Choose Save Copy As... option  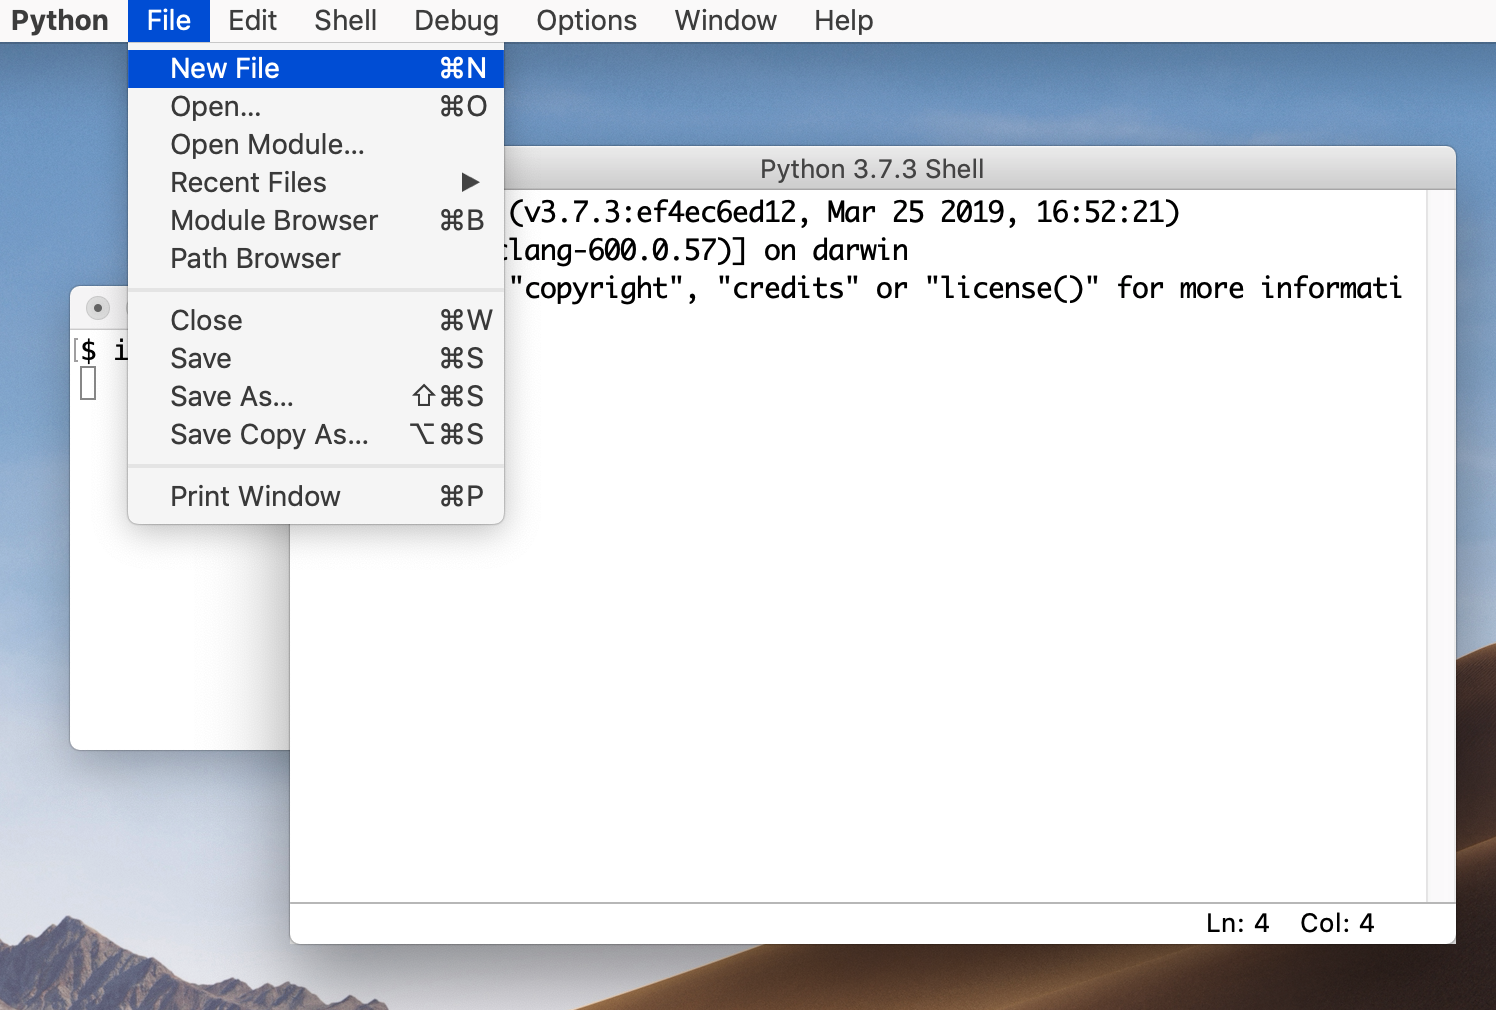tap(269, 434)
